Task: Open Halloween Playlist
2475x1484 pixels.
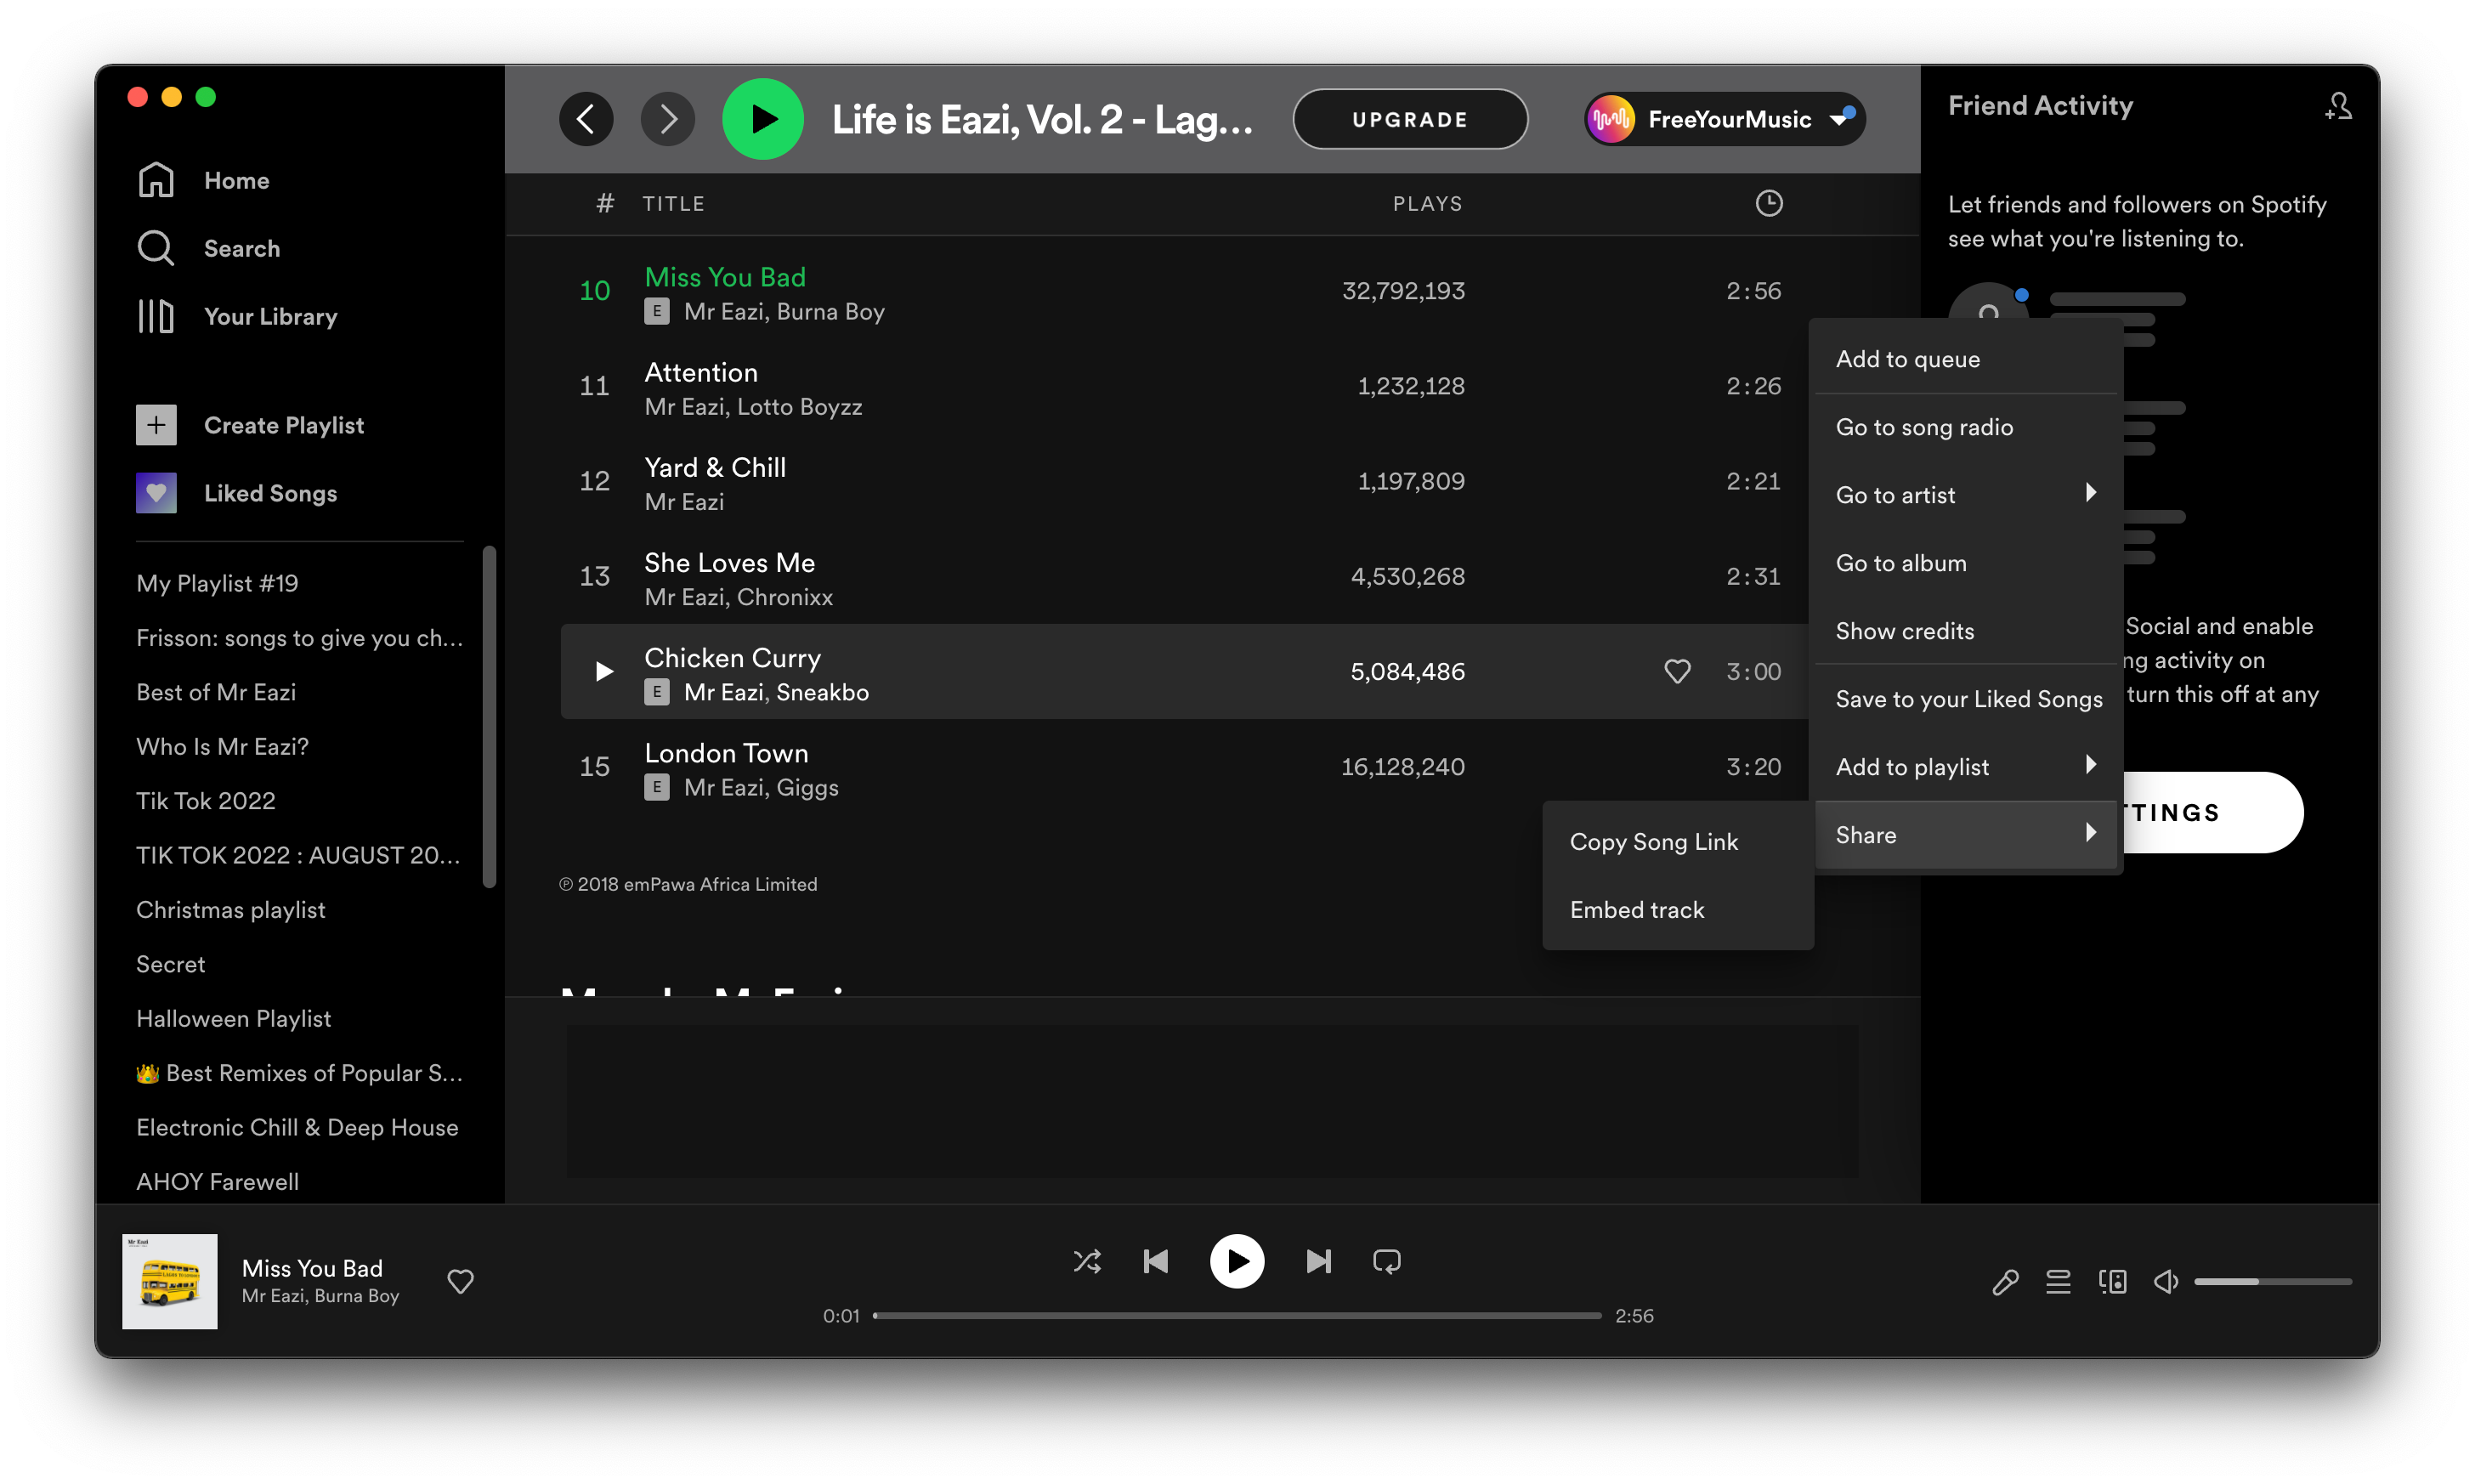Action: (233, 1018)
